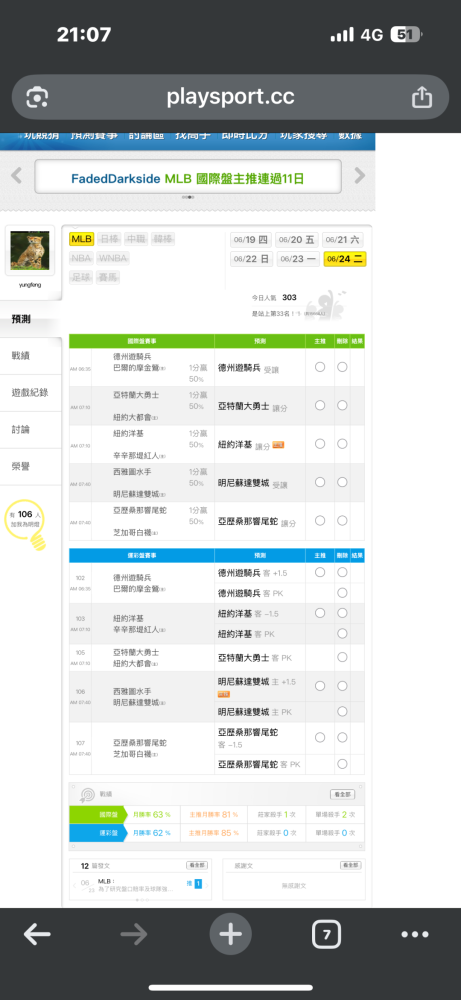Open Google Lens camera icon in address bar
The width and height of the screenshot is (461, 1000).
click(x=38, y=97)
